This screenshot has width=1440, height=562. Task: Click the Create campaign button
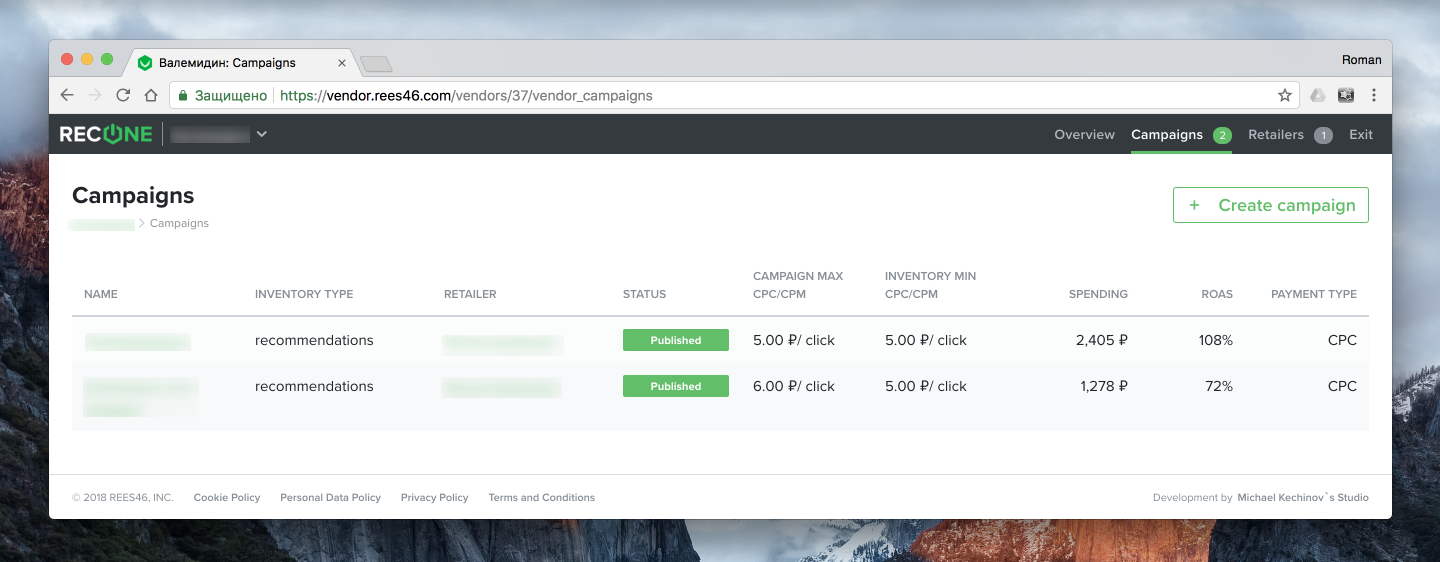click(1270, 205)
